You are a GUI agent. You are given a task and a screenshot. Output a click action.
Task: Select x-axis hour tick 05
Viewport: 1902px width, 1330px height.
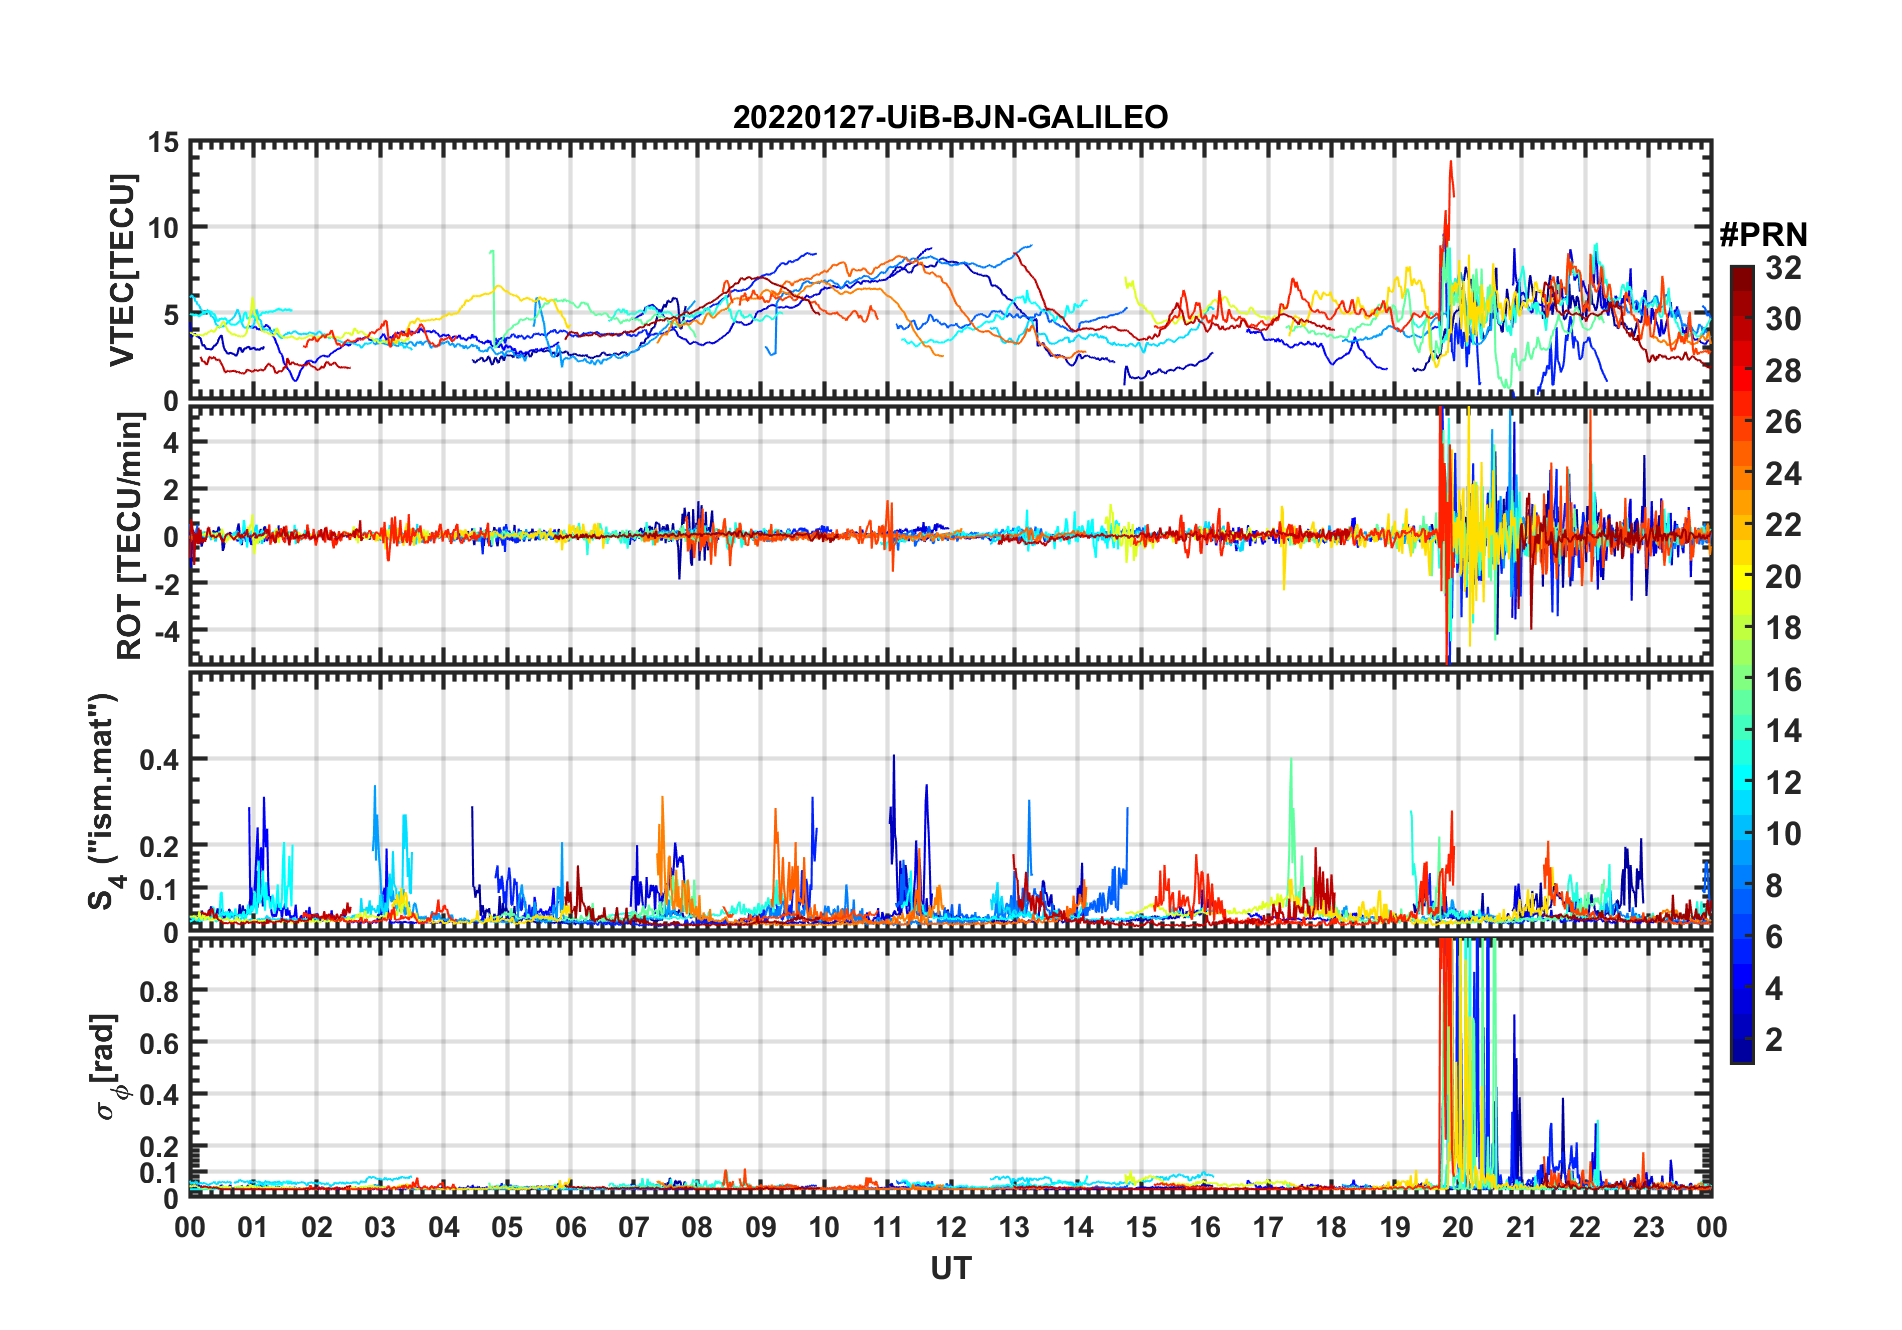tap(507, 1228)
